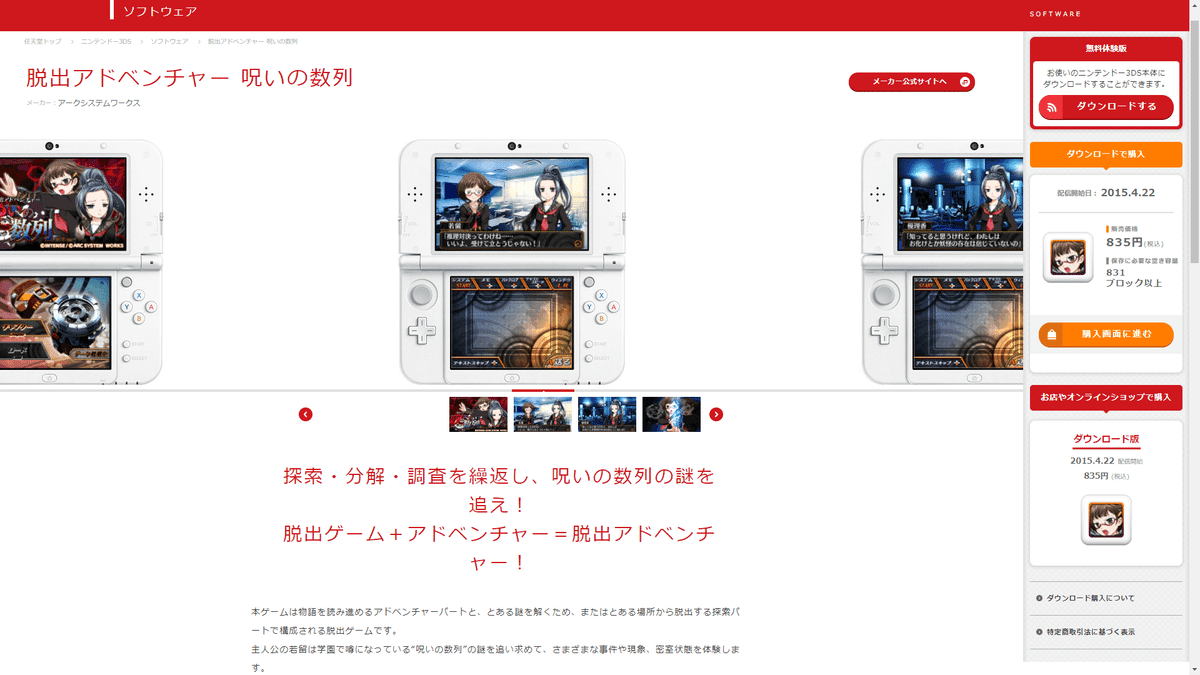This screenshot has width=1200, height=675.
Task: Click the ダウンロードで購入 orange header
Action: [1106, 154]
